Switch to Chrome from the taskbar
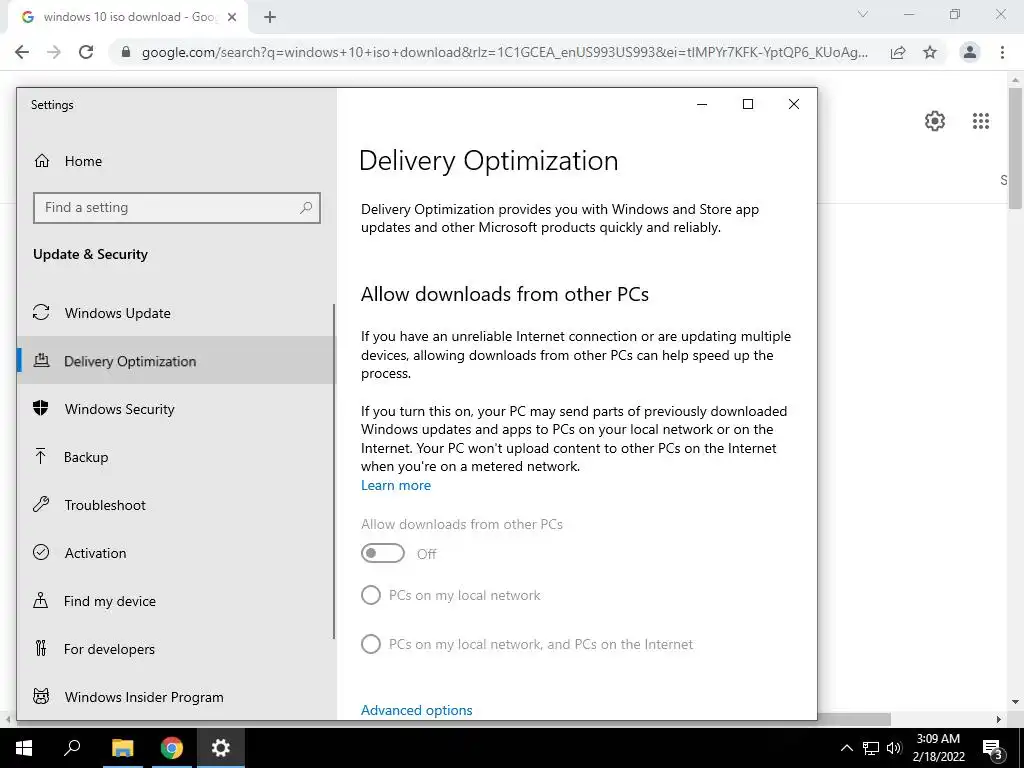Image resolution: width=1024 pixels, height=768 pixels. coord(172,748)
